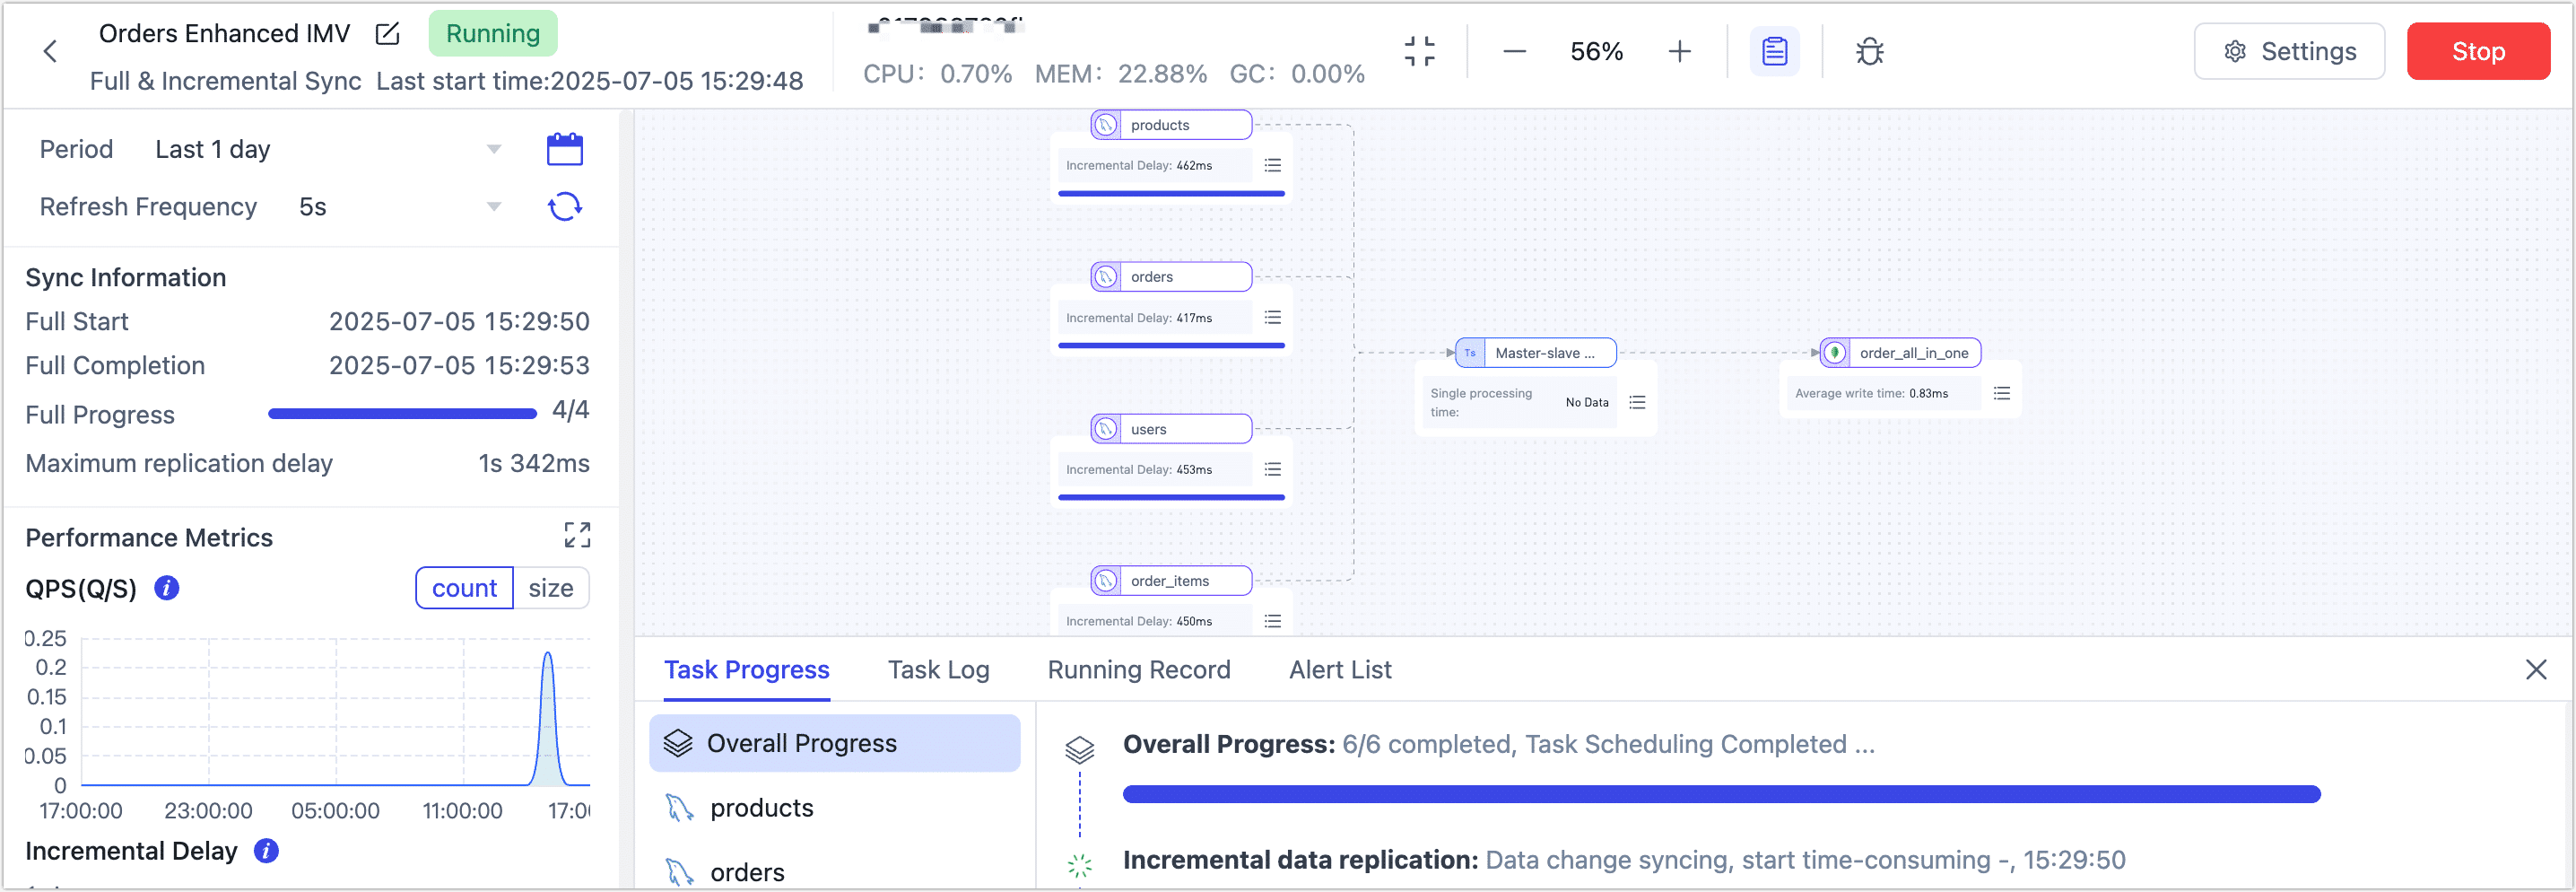Switch to the Alert List tab
Viewport: 2576px width, 892px height.
click(x=1340, y=670)
